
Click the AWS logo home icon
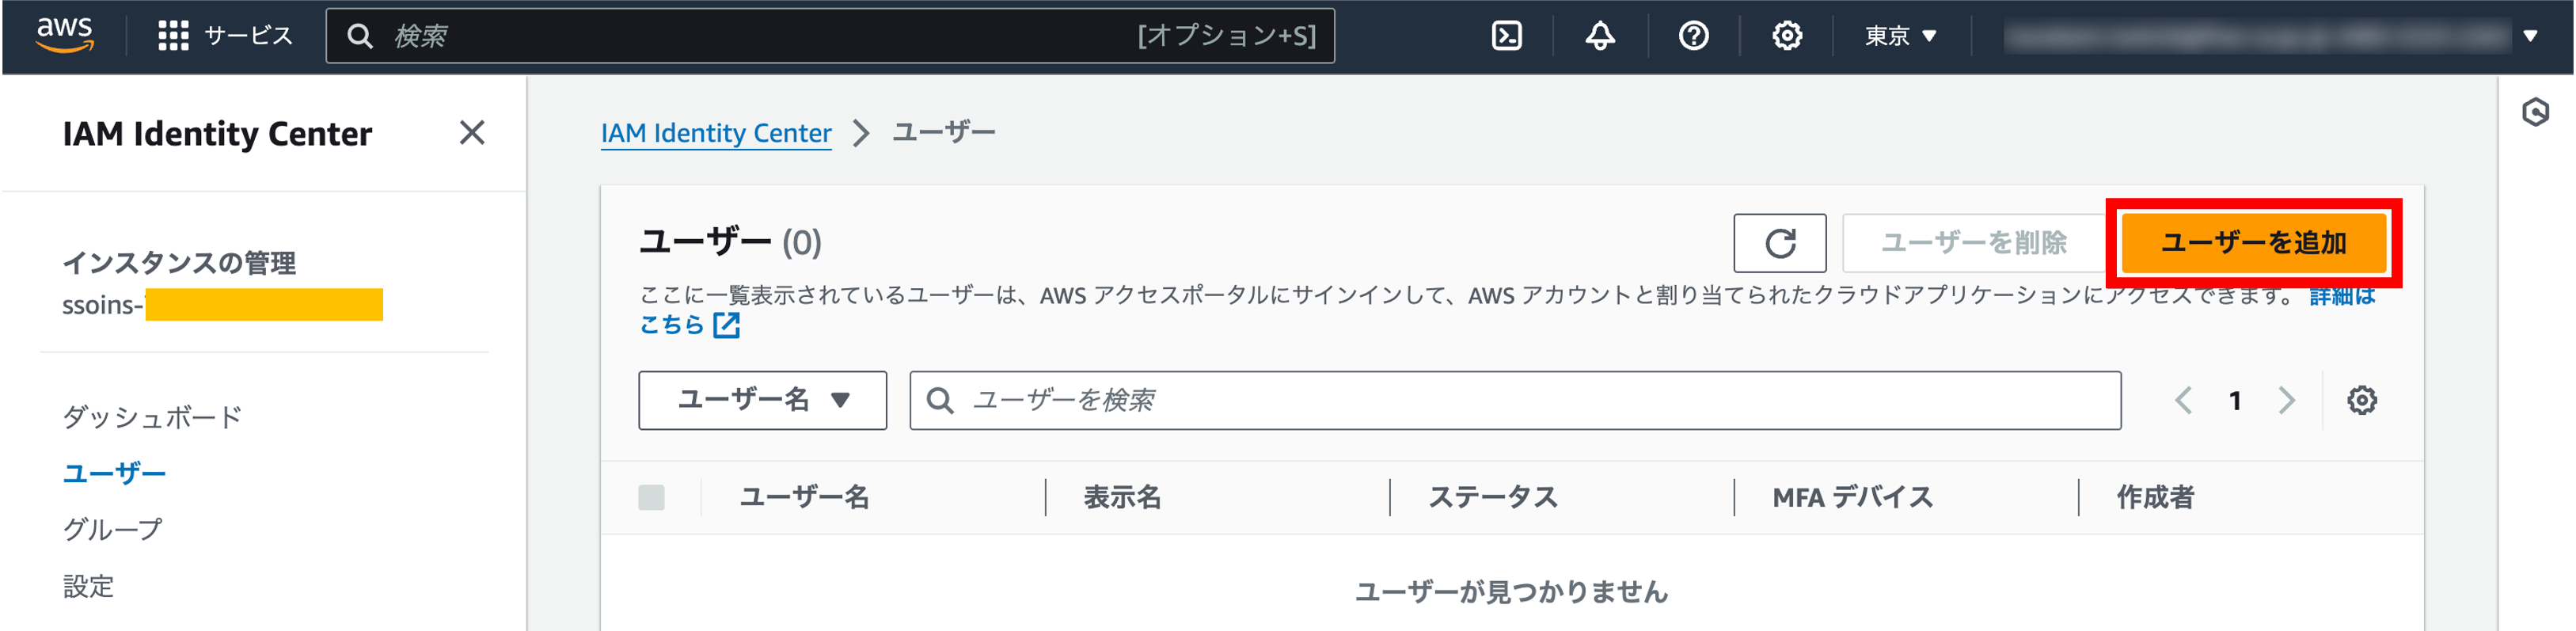65,35
